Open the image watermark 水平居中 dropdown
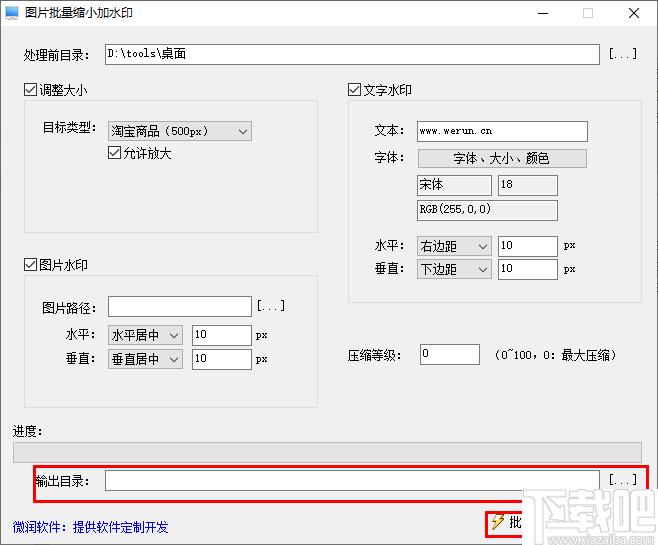The image size is (658, 545). pyautogui.click(x=145, y=335)
